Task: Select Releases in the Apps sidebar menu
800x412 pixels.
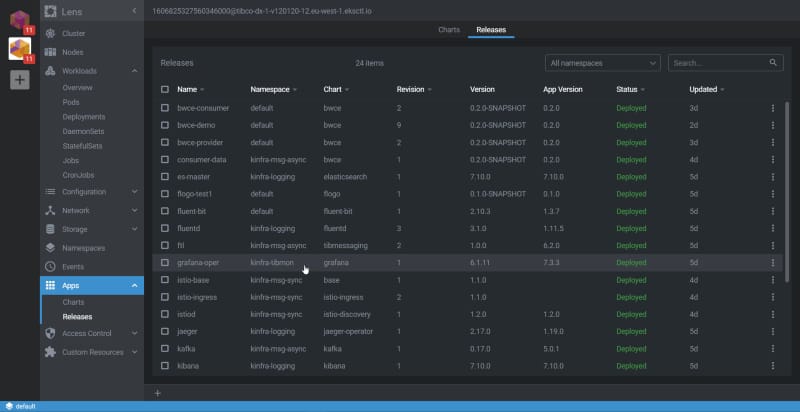Action: coord(77,317)
